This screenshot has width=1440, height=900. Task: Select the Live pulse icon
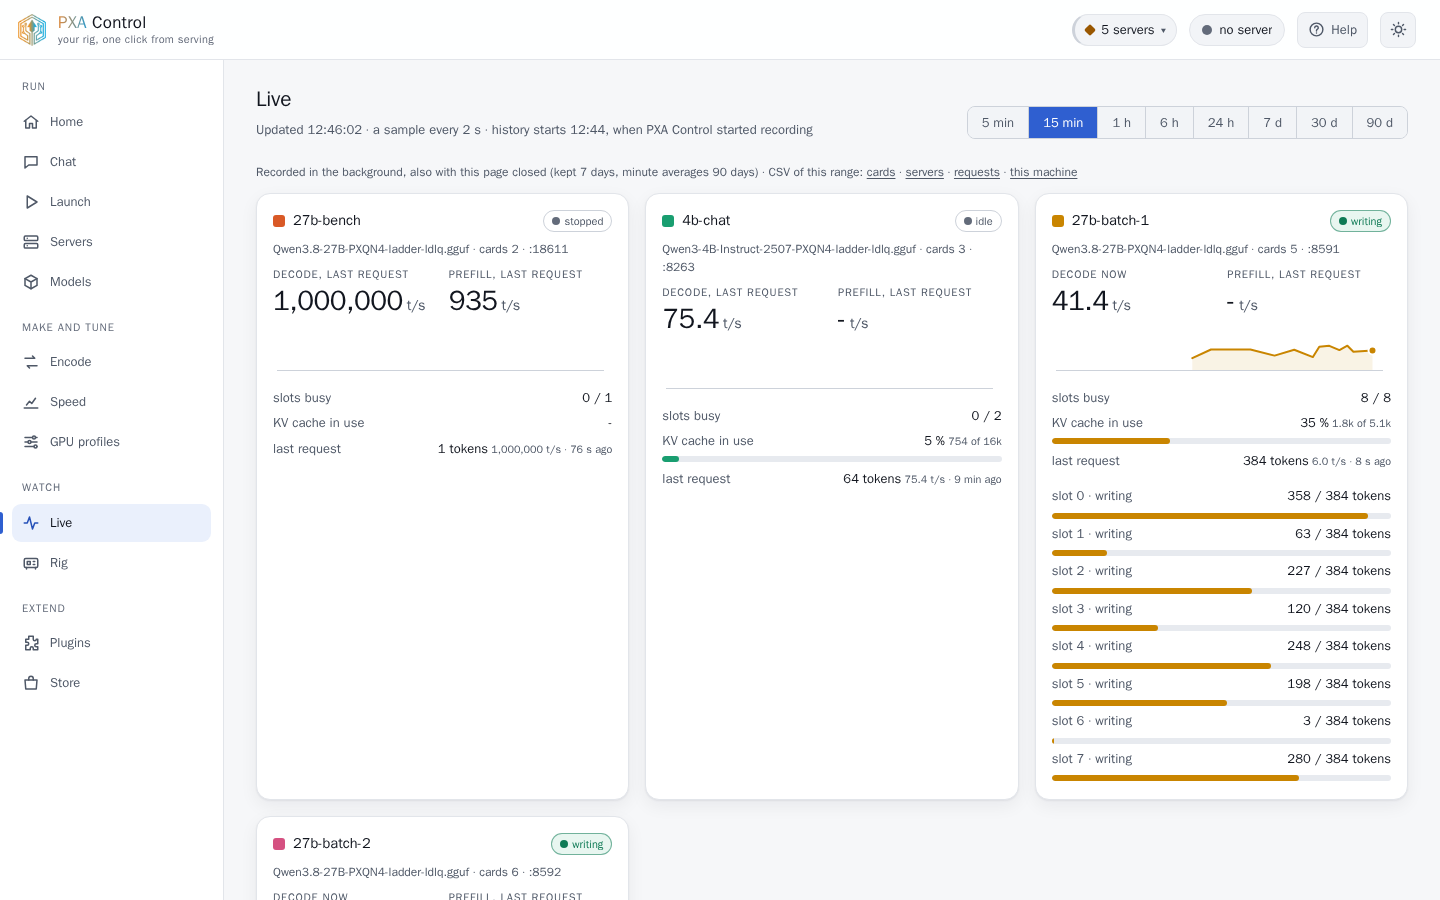coord(31,523)
